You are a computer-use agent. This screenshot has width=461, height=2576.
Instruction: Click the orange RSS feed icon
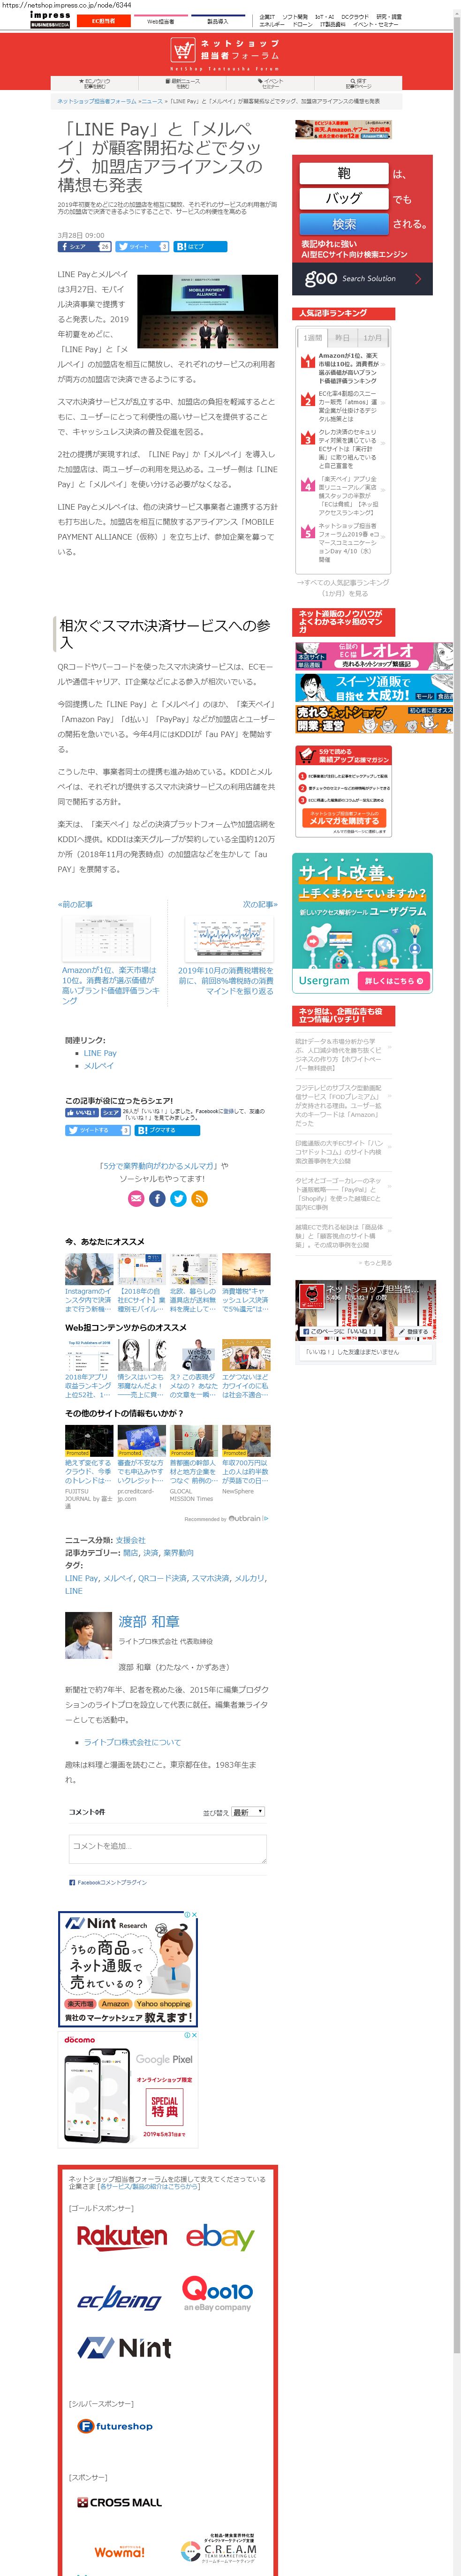point(199,1198)
